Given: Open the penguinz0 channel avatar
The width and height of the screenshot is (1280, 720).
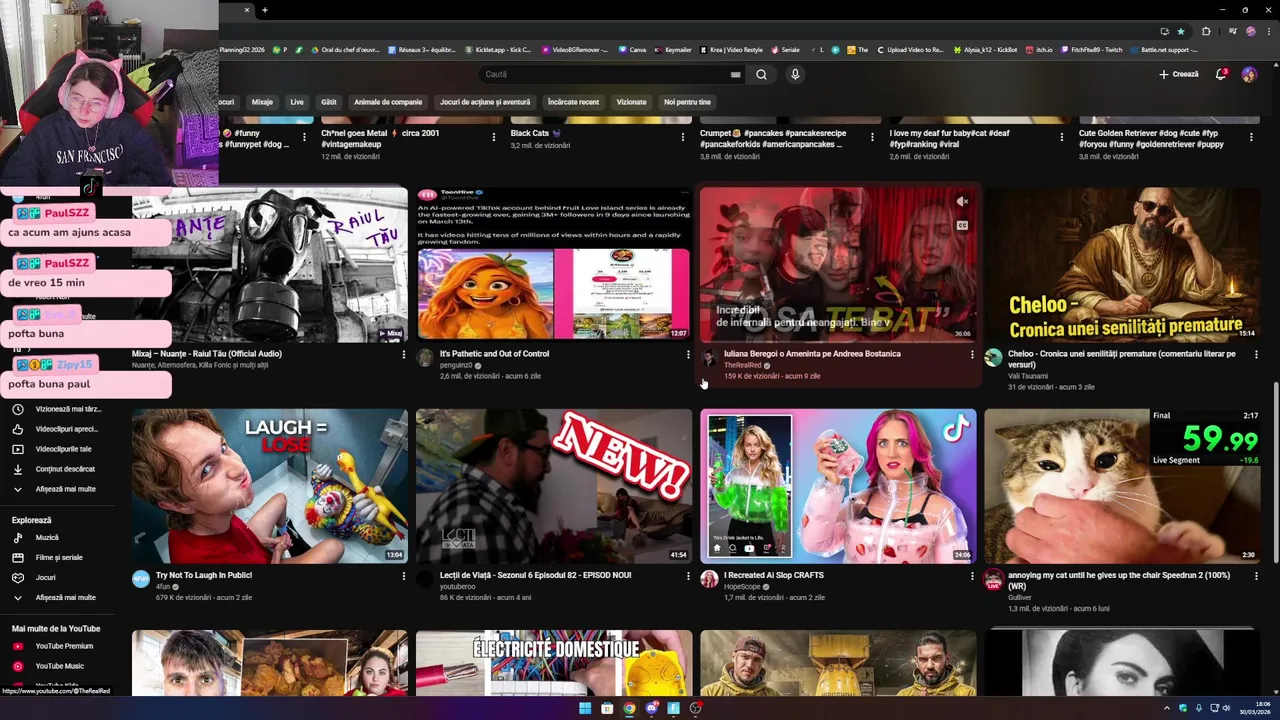Looking at the screenshot, I should tap(425, 358).
